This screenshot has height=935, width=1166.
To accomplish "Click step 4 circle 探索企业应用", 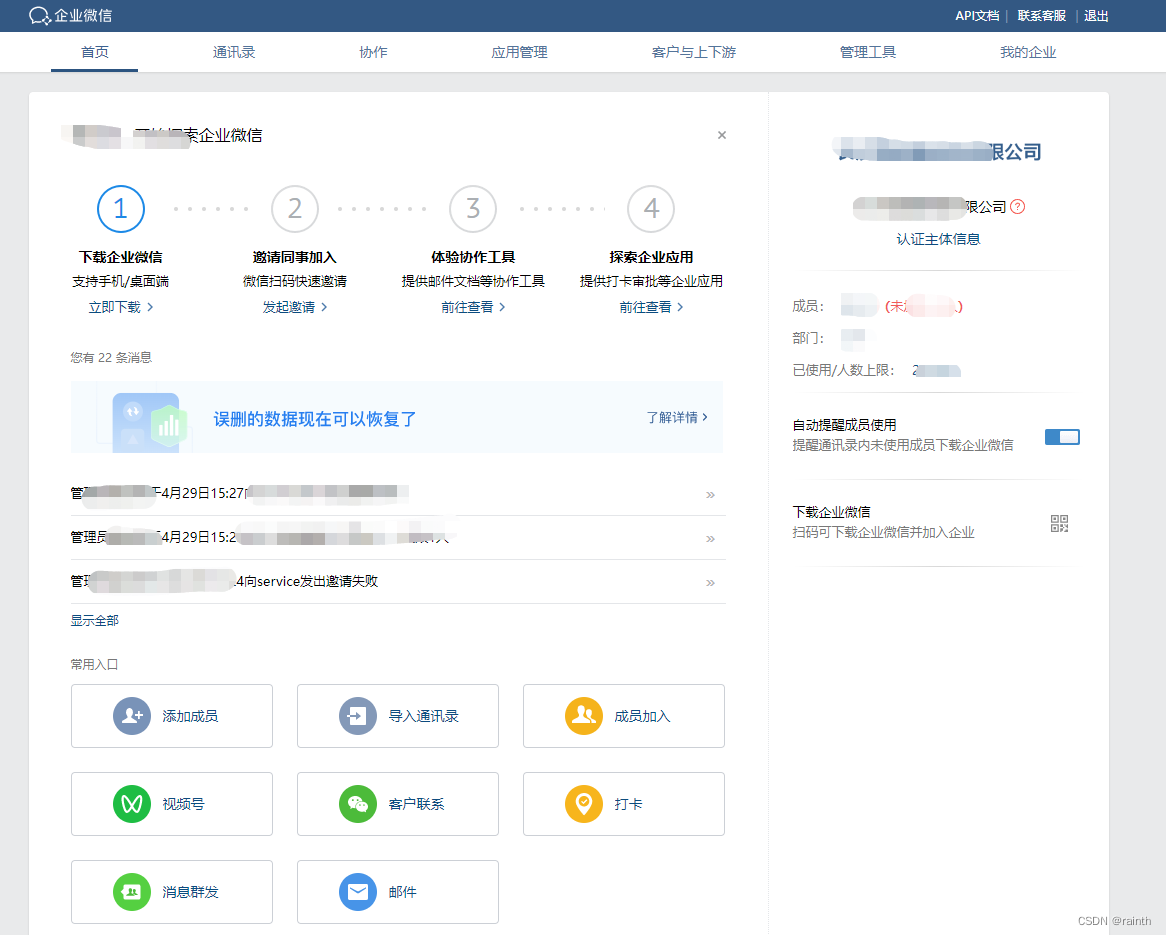I will (x=651, y=209).
